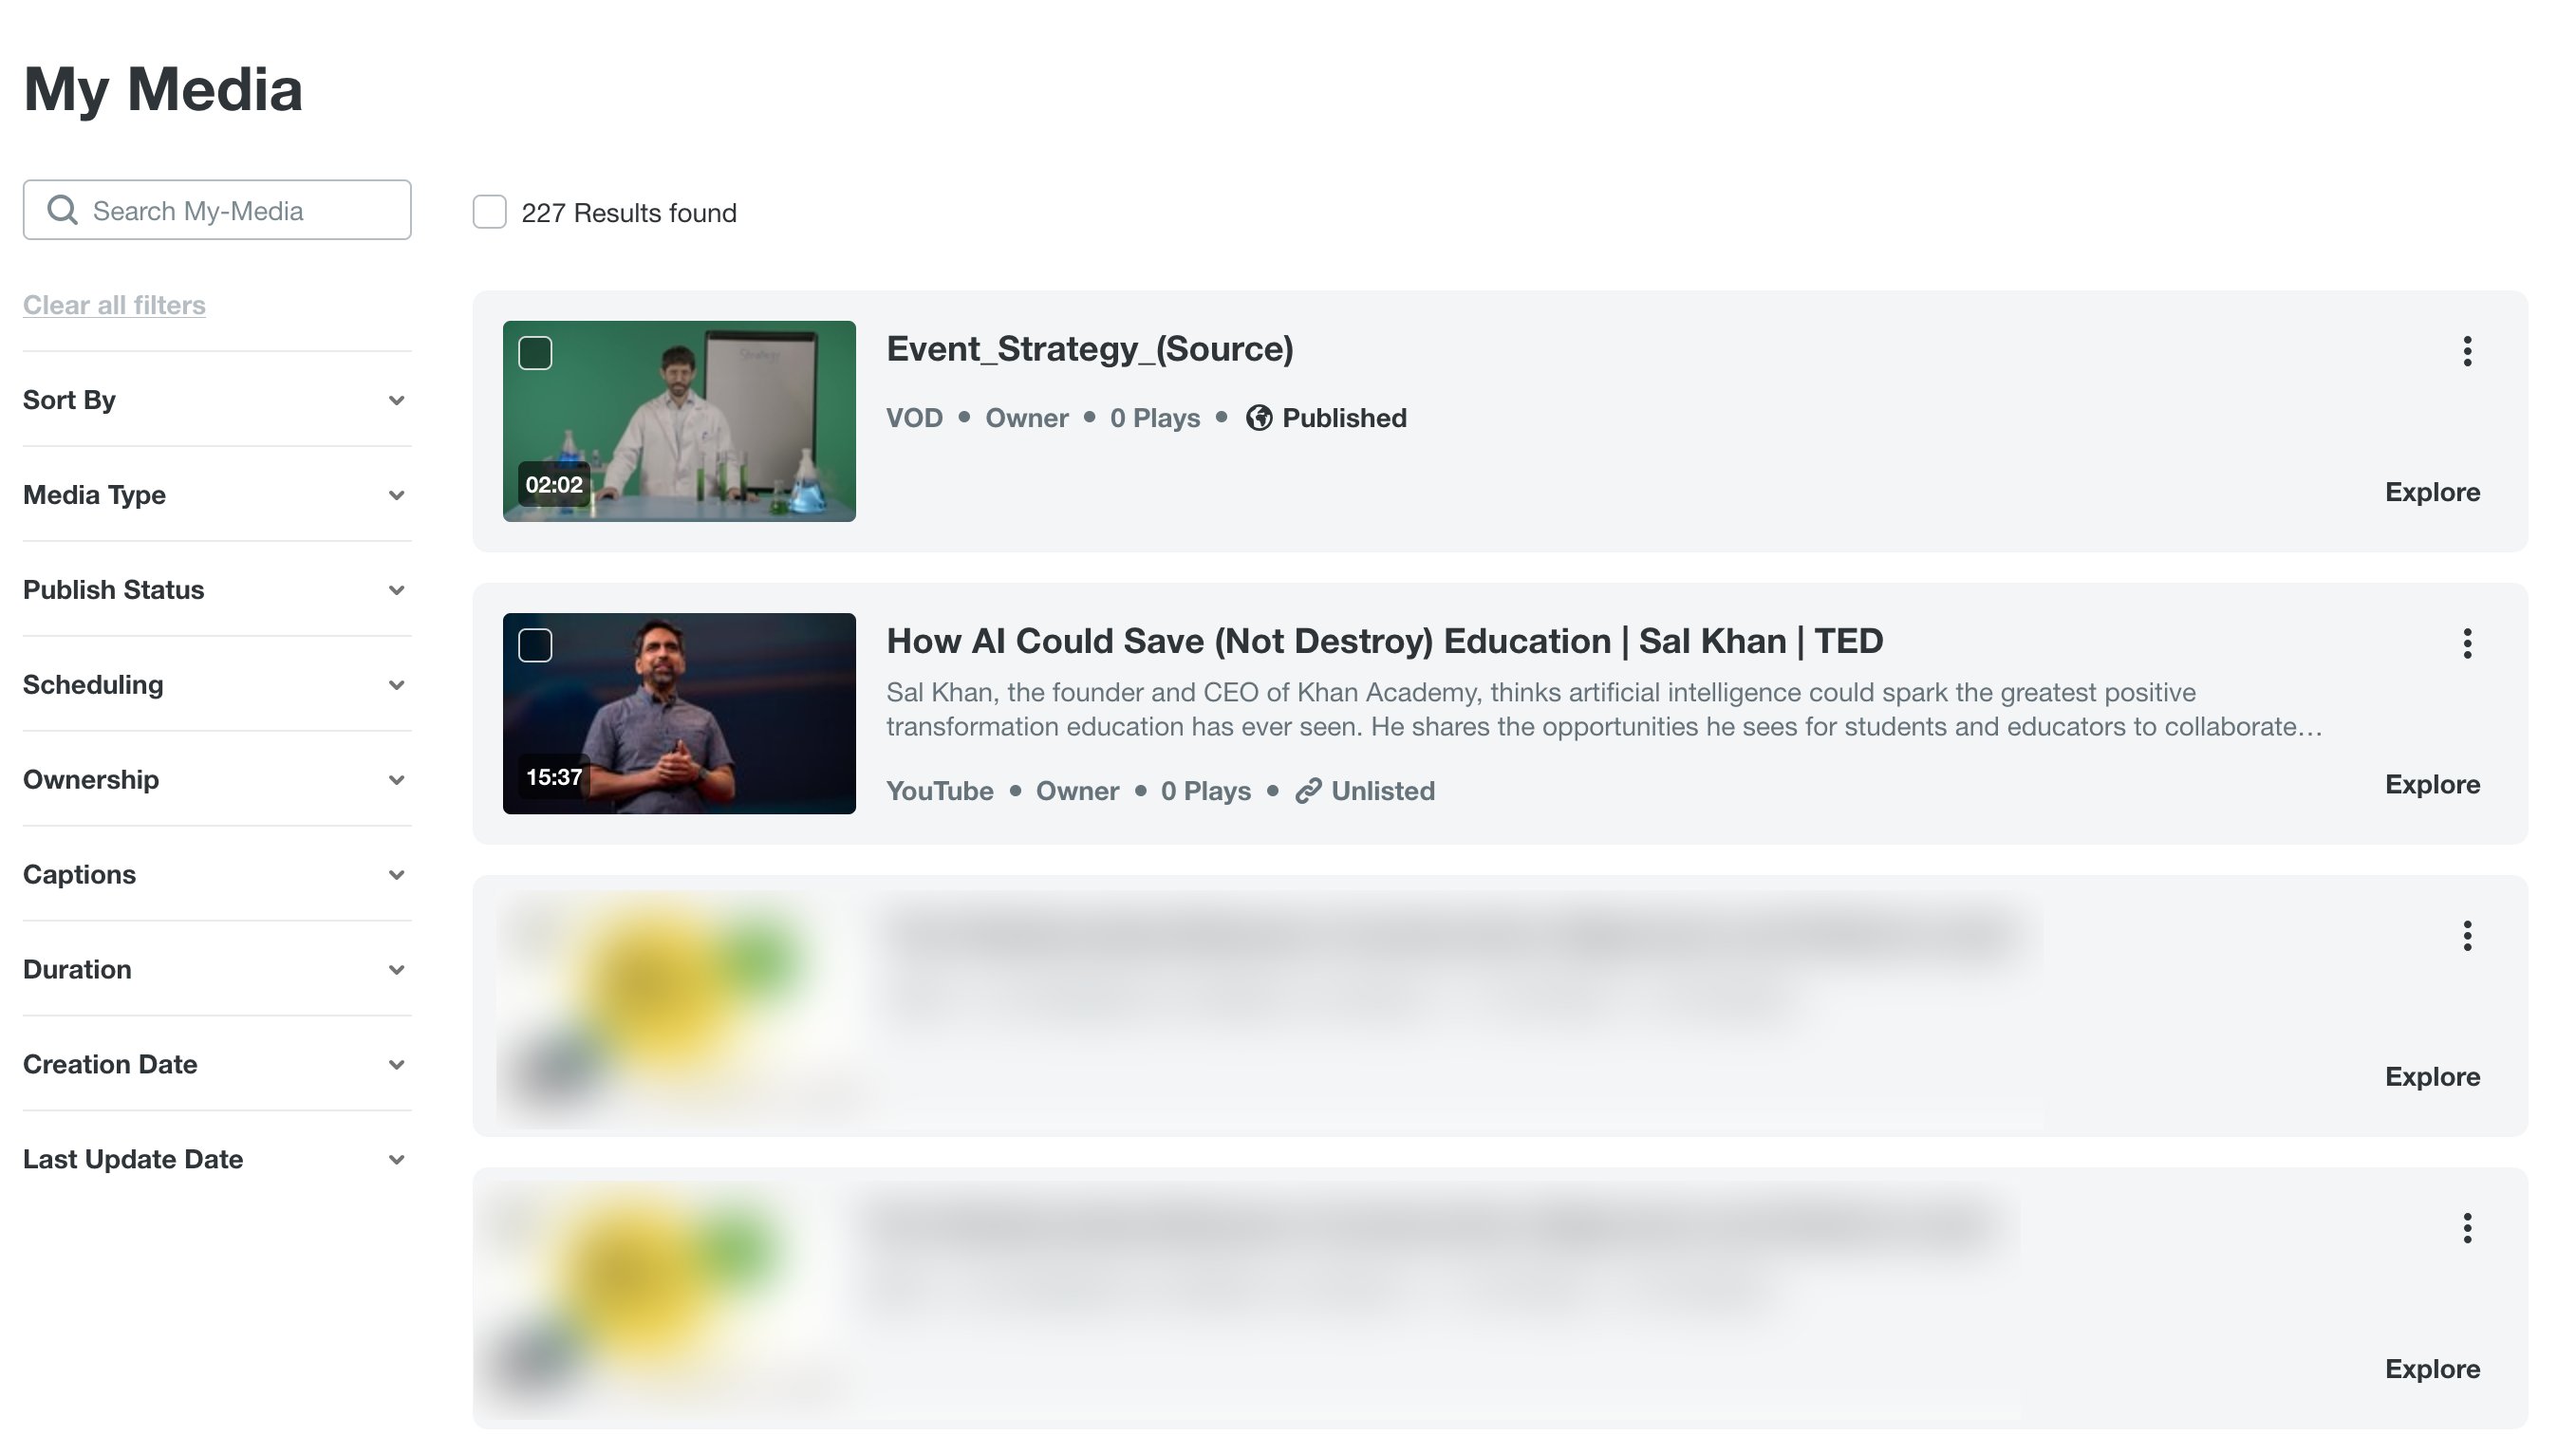Image resolution: width=2576 pixels, height=1454 pixels.
Task: Check the Sal Khan TED video thumbnail checkbox
Action: coord(535,645)
